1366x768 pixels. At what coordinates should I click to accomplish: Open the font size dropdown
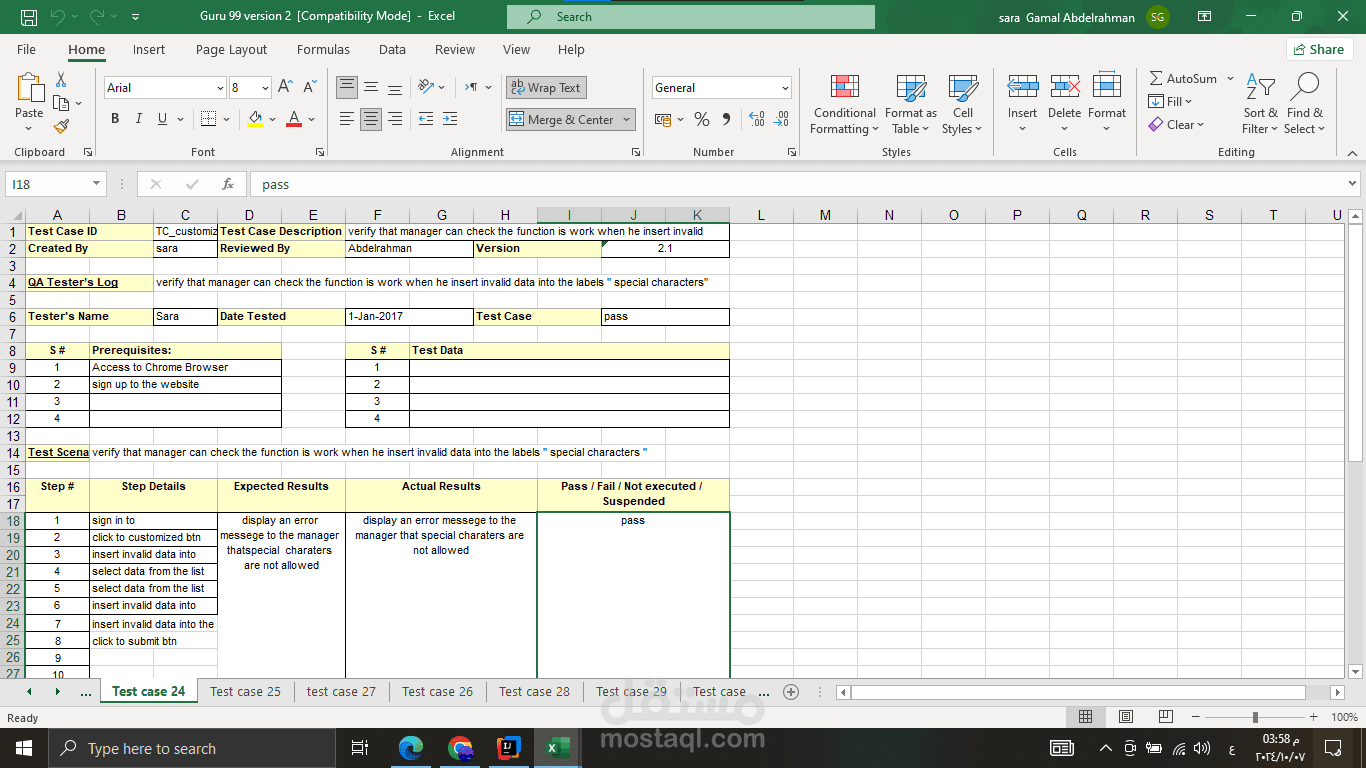pos(265,88)
